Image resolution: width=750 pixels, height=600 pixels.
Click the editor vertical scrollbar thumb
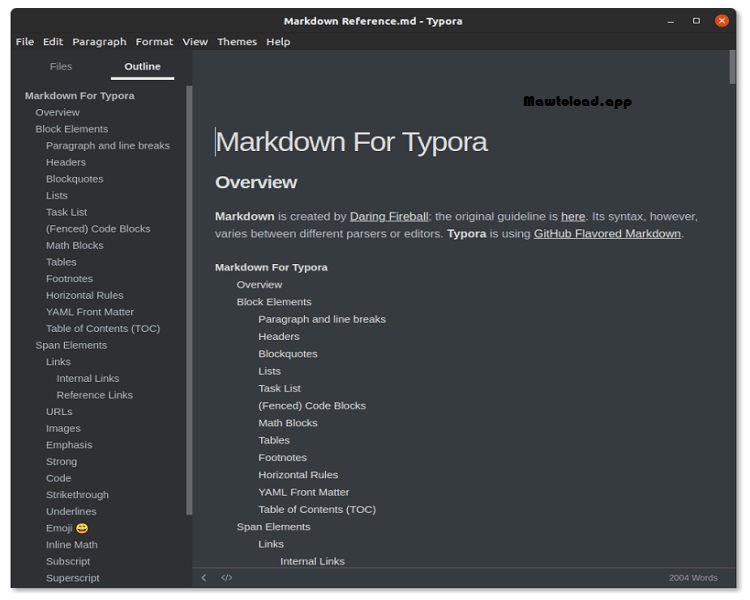tap(732, 67)
